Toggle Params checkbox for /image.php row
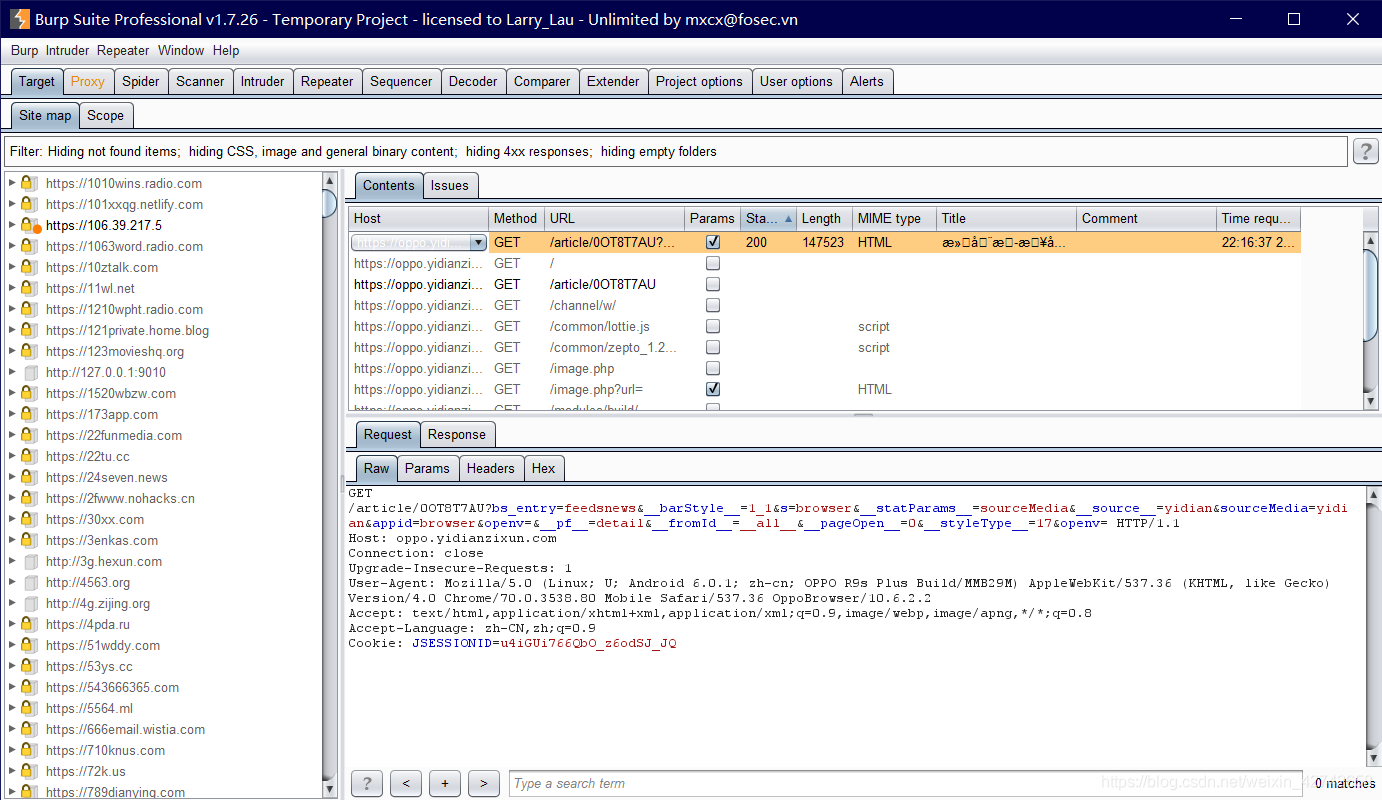Image resolution: width=1382 pixels, height=800 pixels. [713, 368]
